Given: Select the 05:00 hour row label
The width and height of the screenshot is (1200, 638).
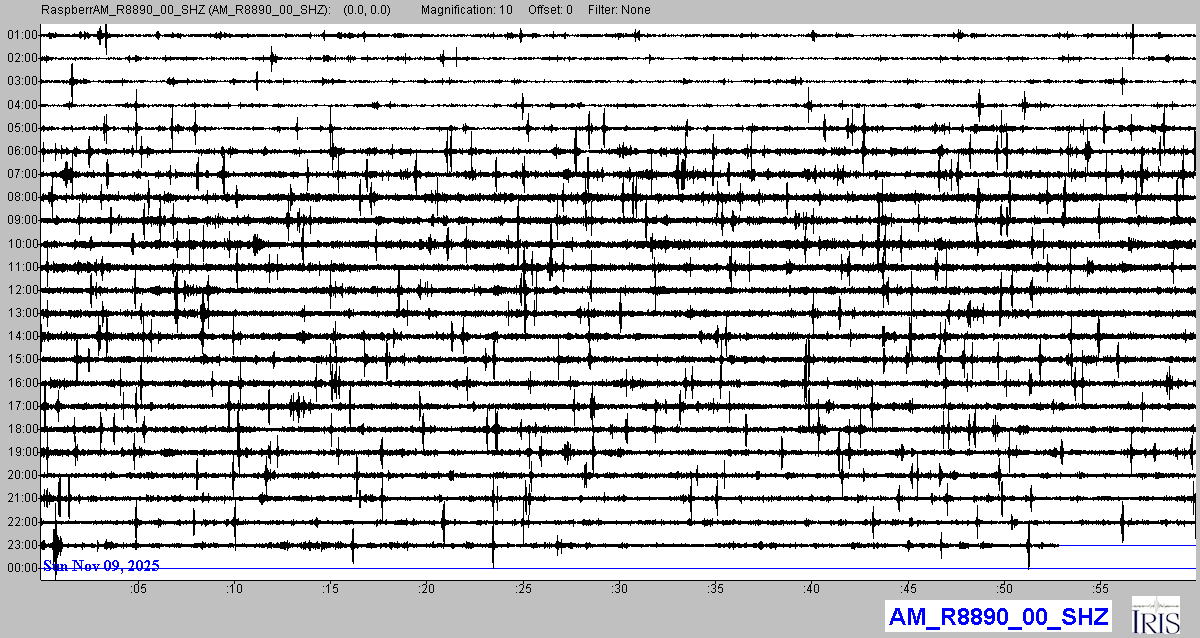Looking at the screenshot, I should tap(22, 128).
